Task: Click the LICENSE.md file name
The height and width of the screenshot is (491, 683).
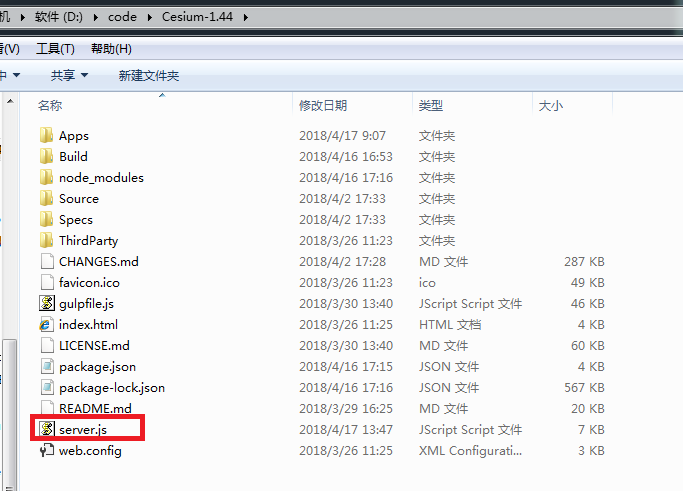Action: tap(94, 345)
